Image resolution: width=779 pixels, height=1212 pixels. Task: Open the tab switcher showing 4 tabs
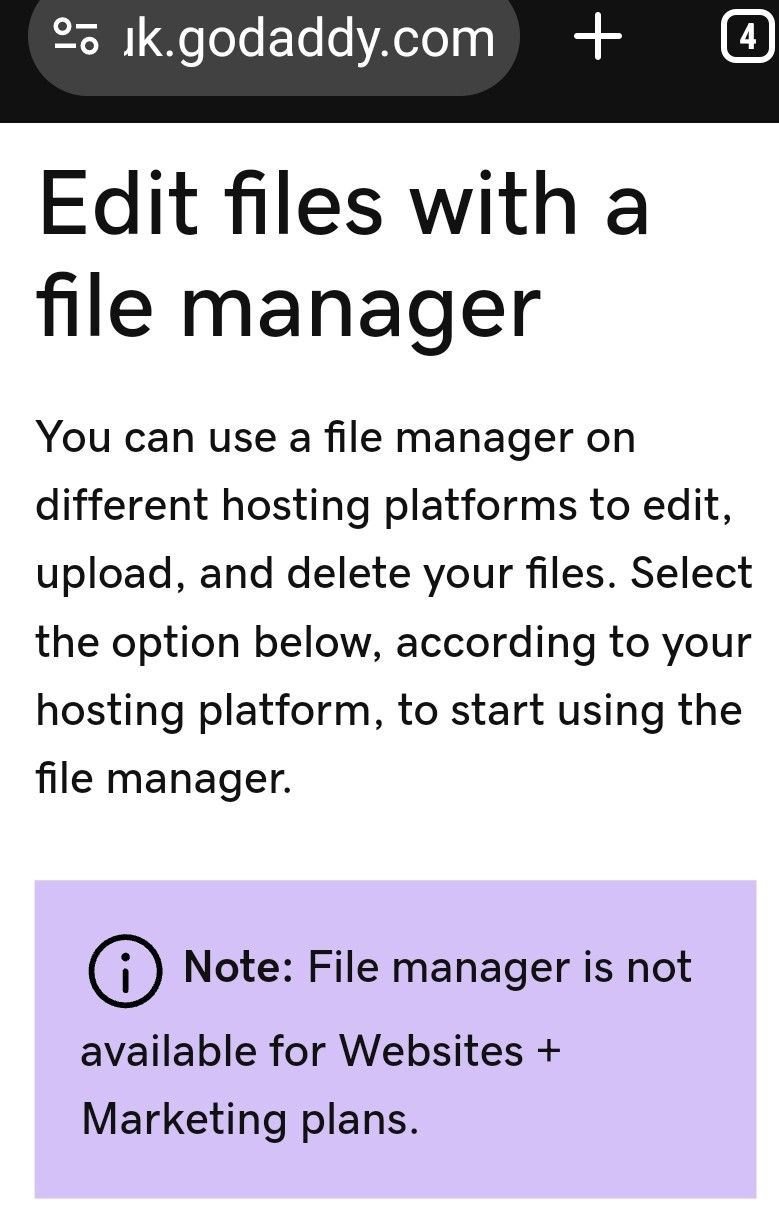tap(747, 38)
